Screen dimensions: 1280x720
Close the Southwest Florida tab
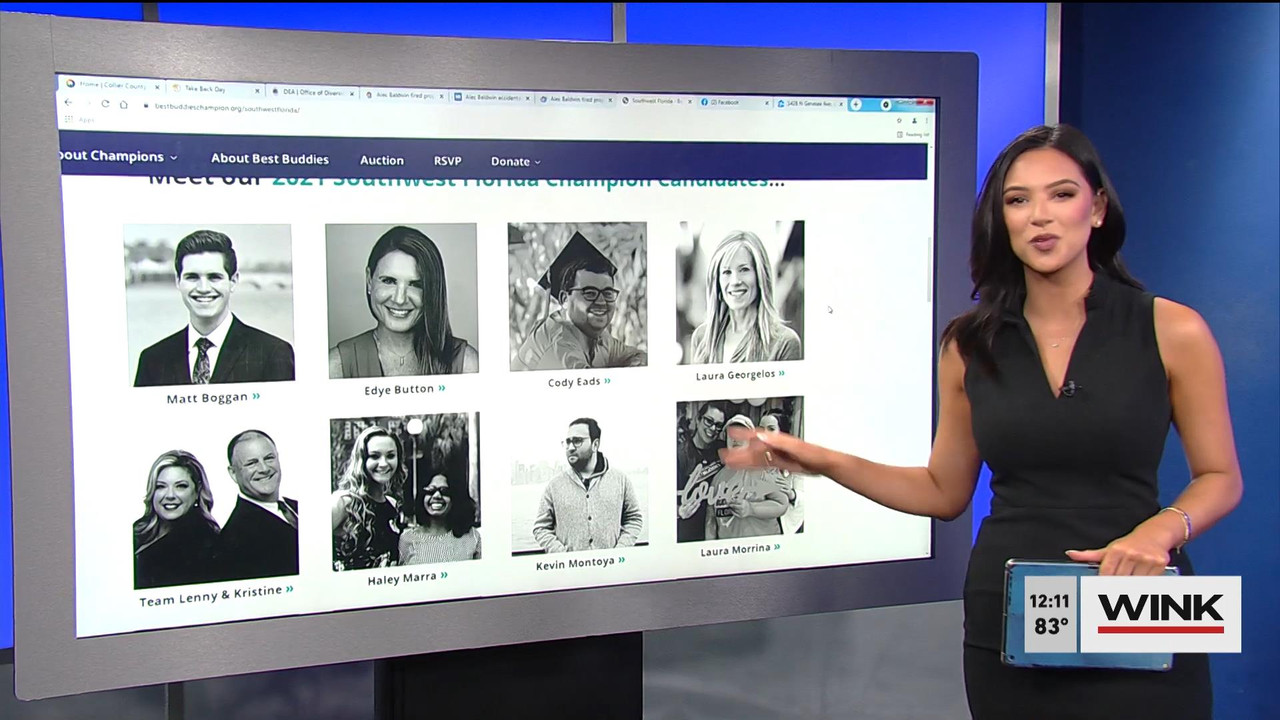(692, 101)
